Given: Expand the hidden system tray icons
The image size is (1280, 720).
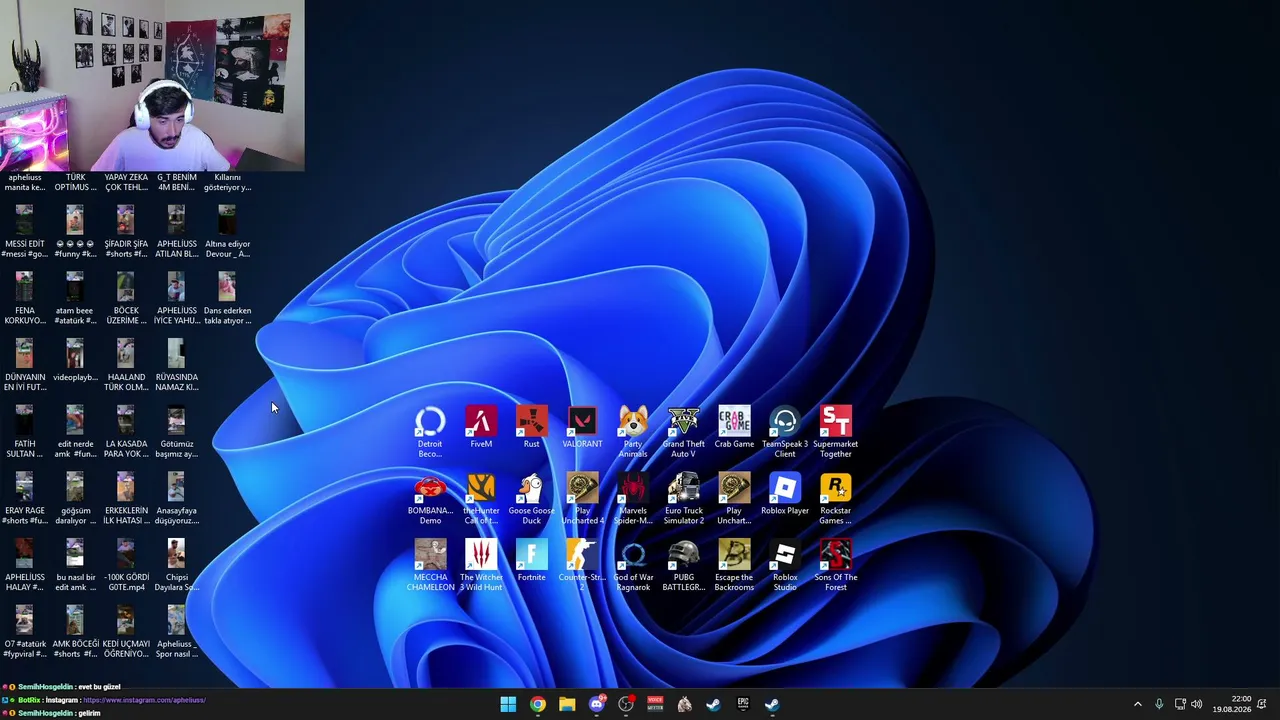Looking at the screenshot, I should click(1137, 704).
